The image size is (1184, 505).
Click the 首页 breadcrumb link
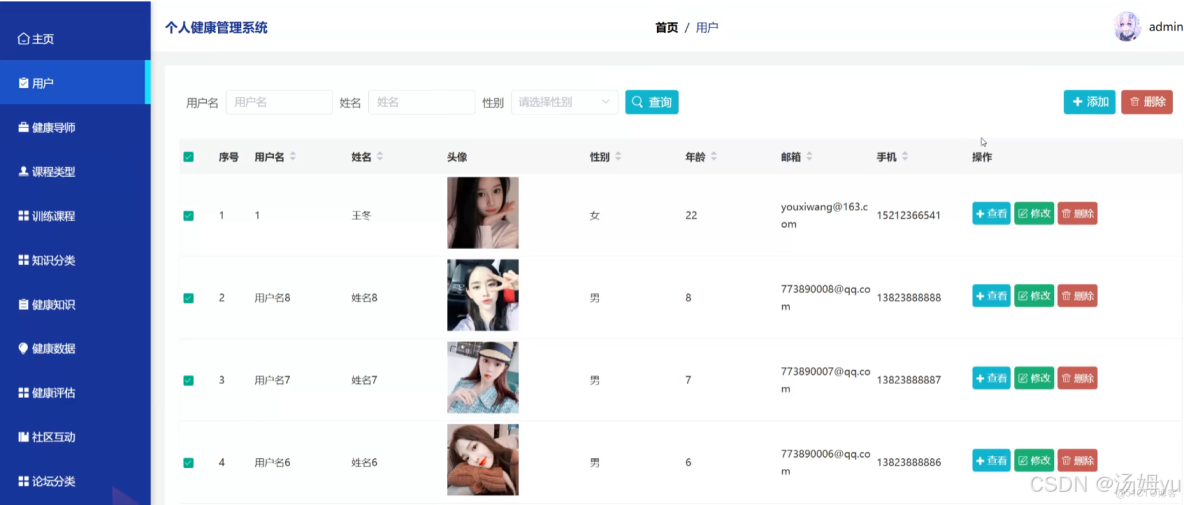pyautogui.click(x=666, y=28)
